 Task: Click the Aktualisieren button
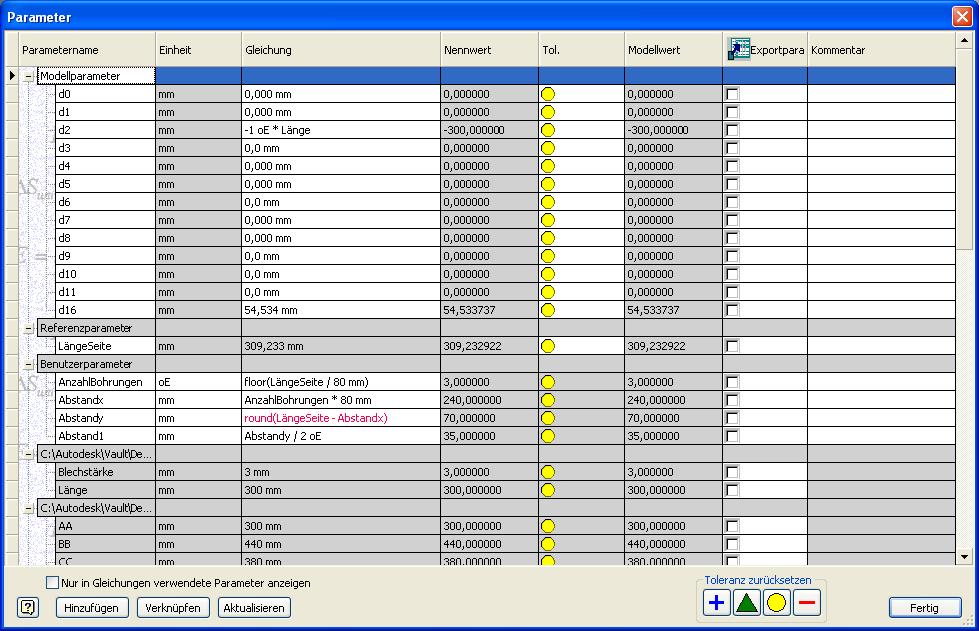tap(254, 607)
